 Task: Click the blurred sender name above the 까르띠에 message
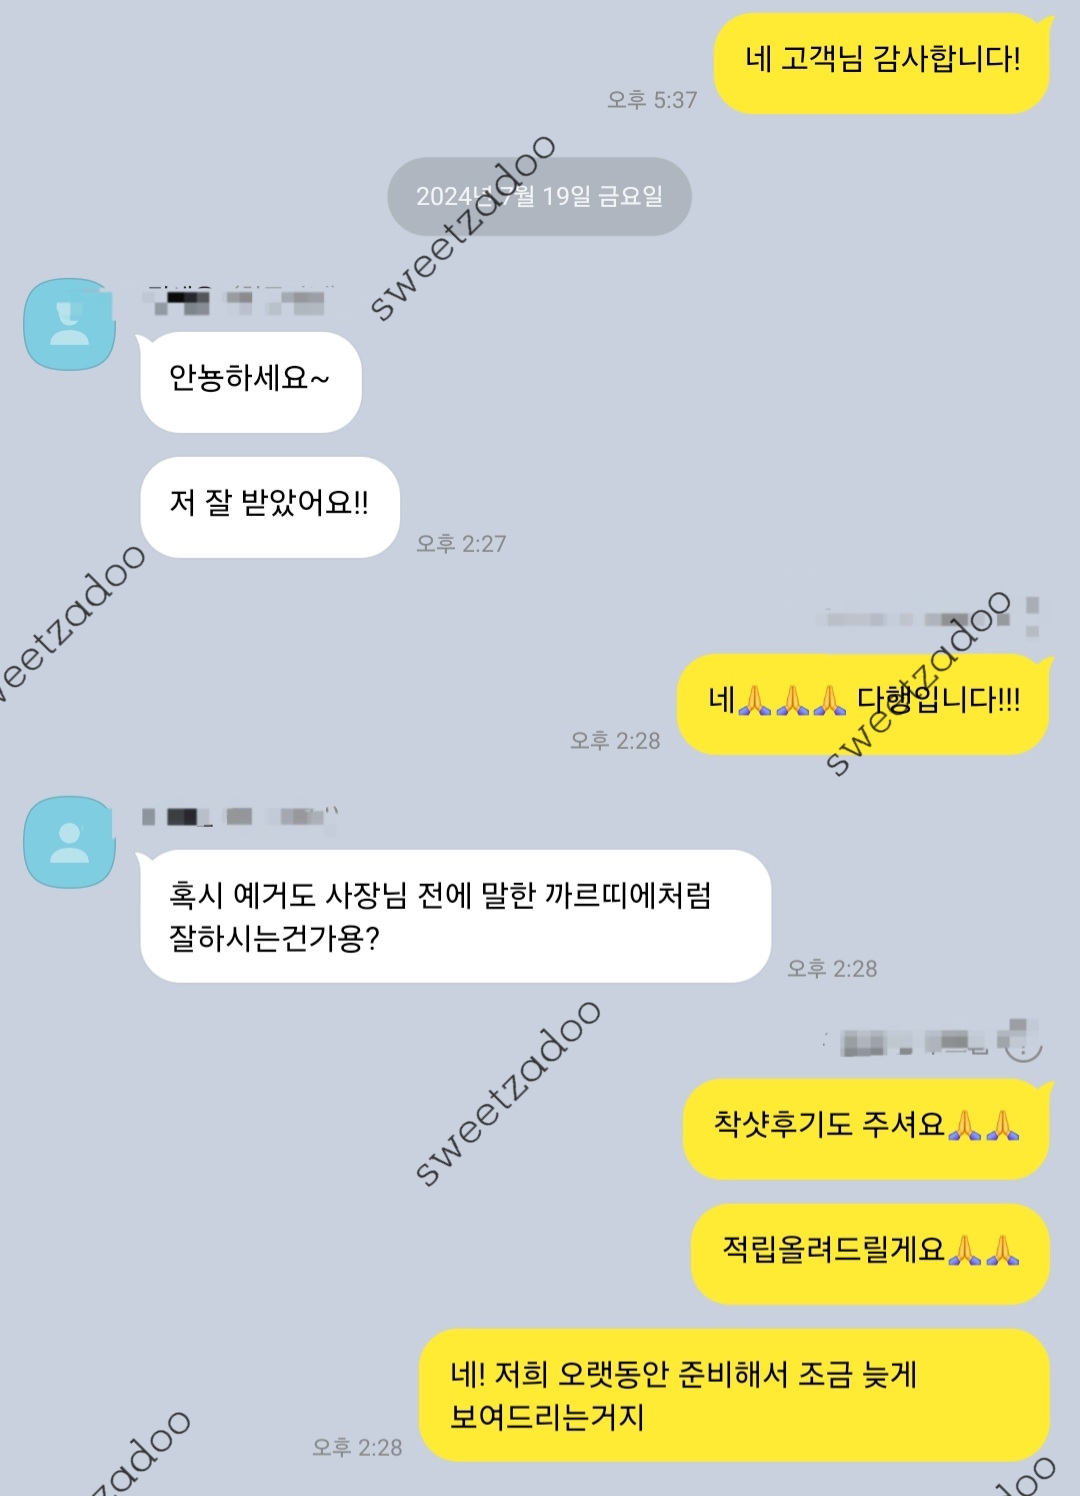coord(240,817)
